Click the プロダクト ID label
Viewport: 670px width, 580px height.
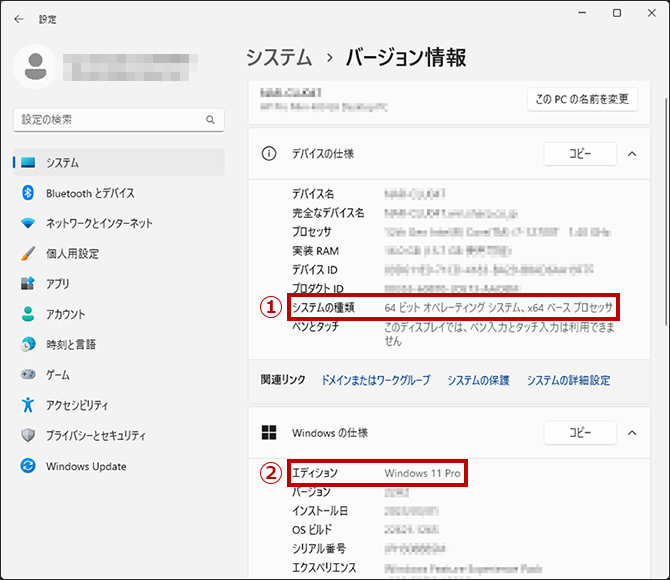tap(318, 289)
